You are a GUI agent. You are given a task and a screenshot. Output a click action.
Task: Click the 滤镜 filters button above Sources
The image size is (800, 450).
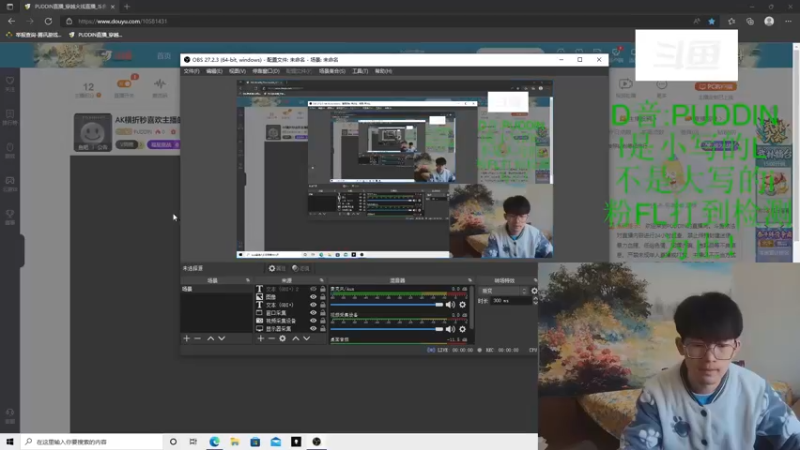click(x=301, y=268)
